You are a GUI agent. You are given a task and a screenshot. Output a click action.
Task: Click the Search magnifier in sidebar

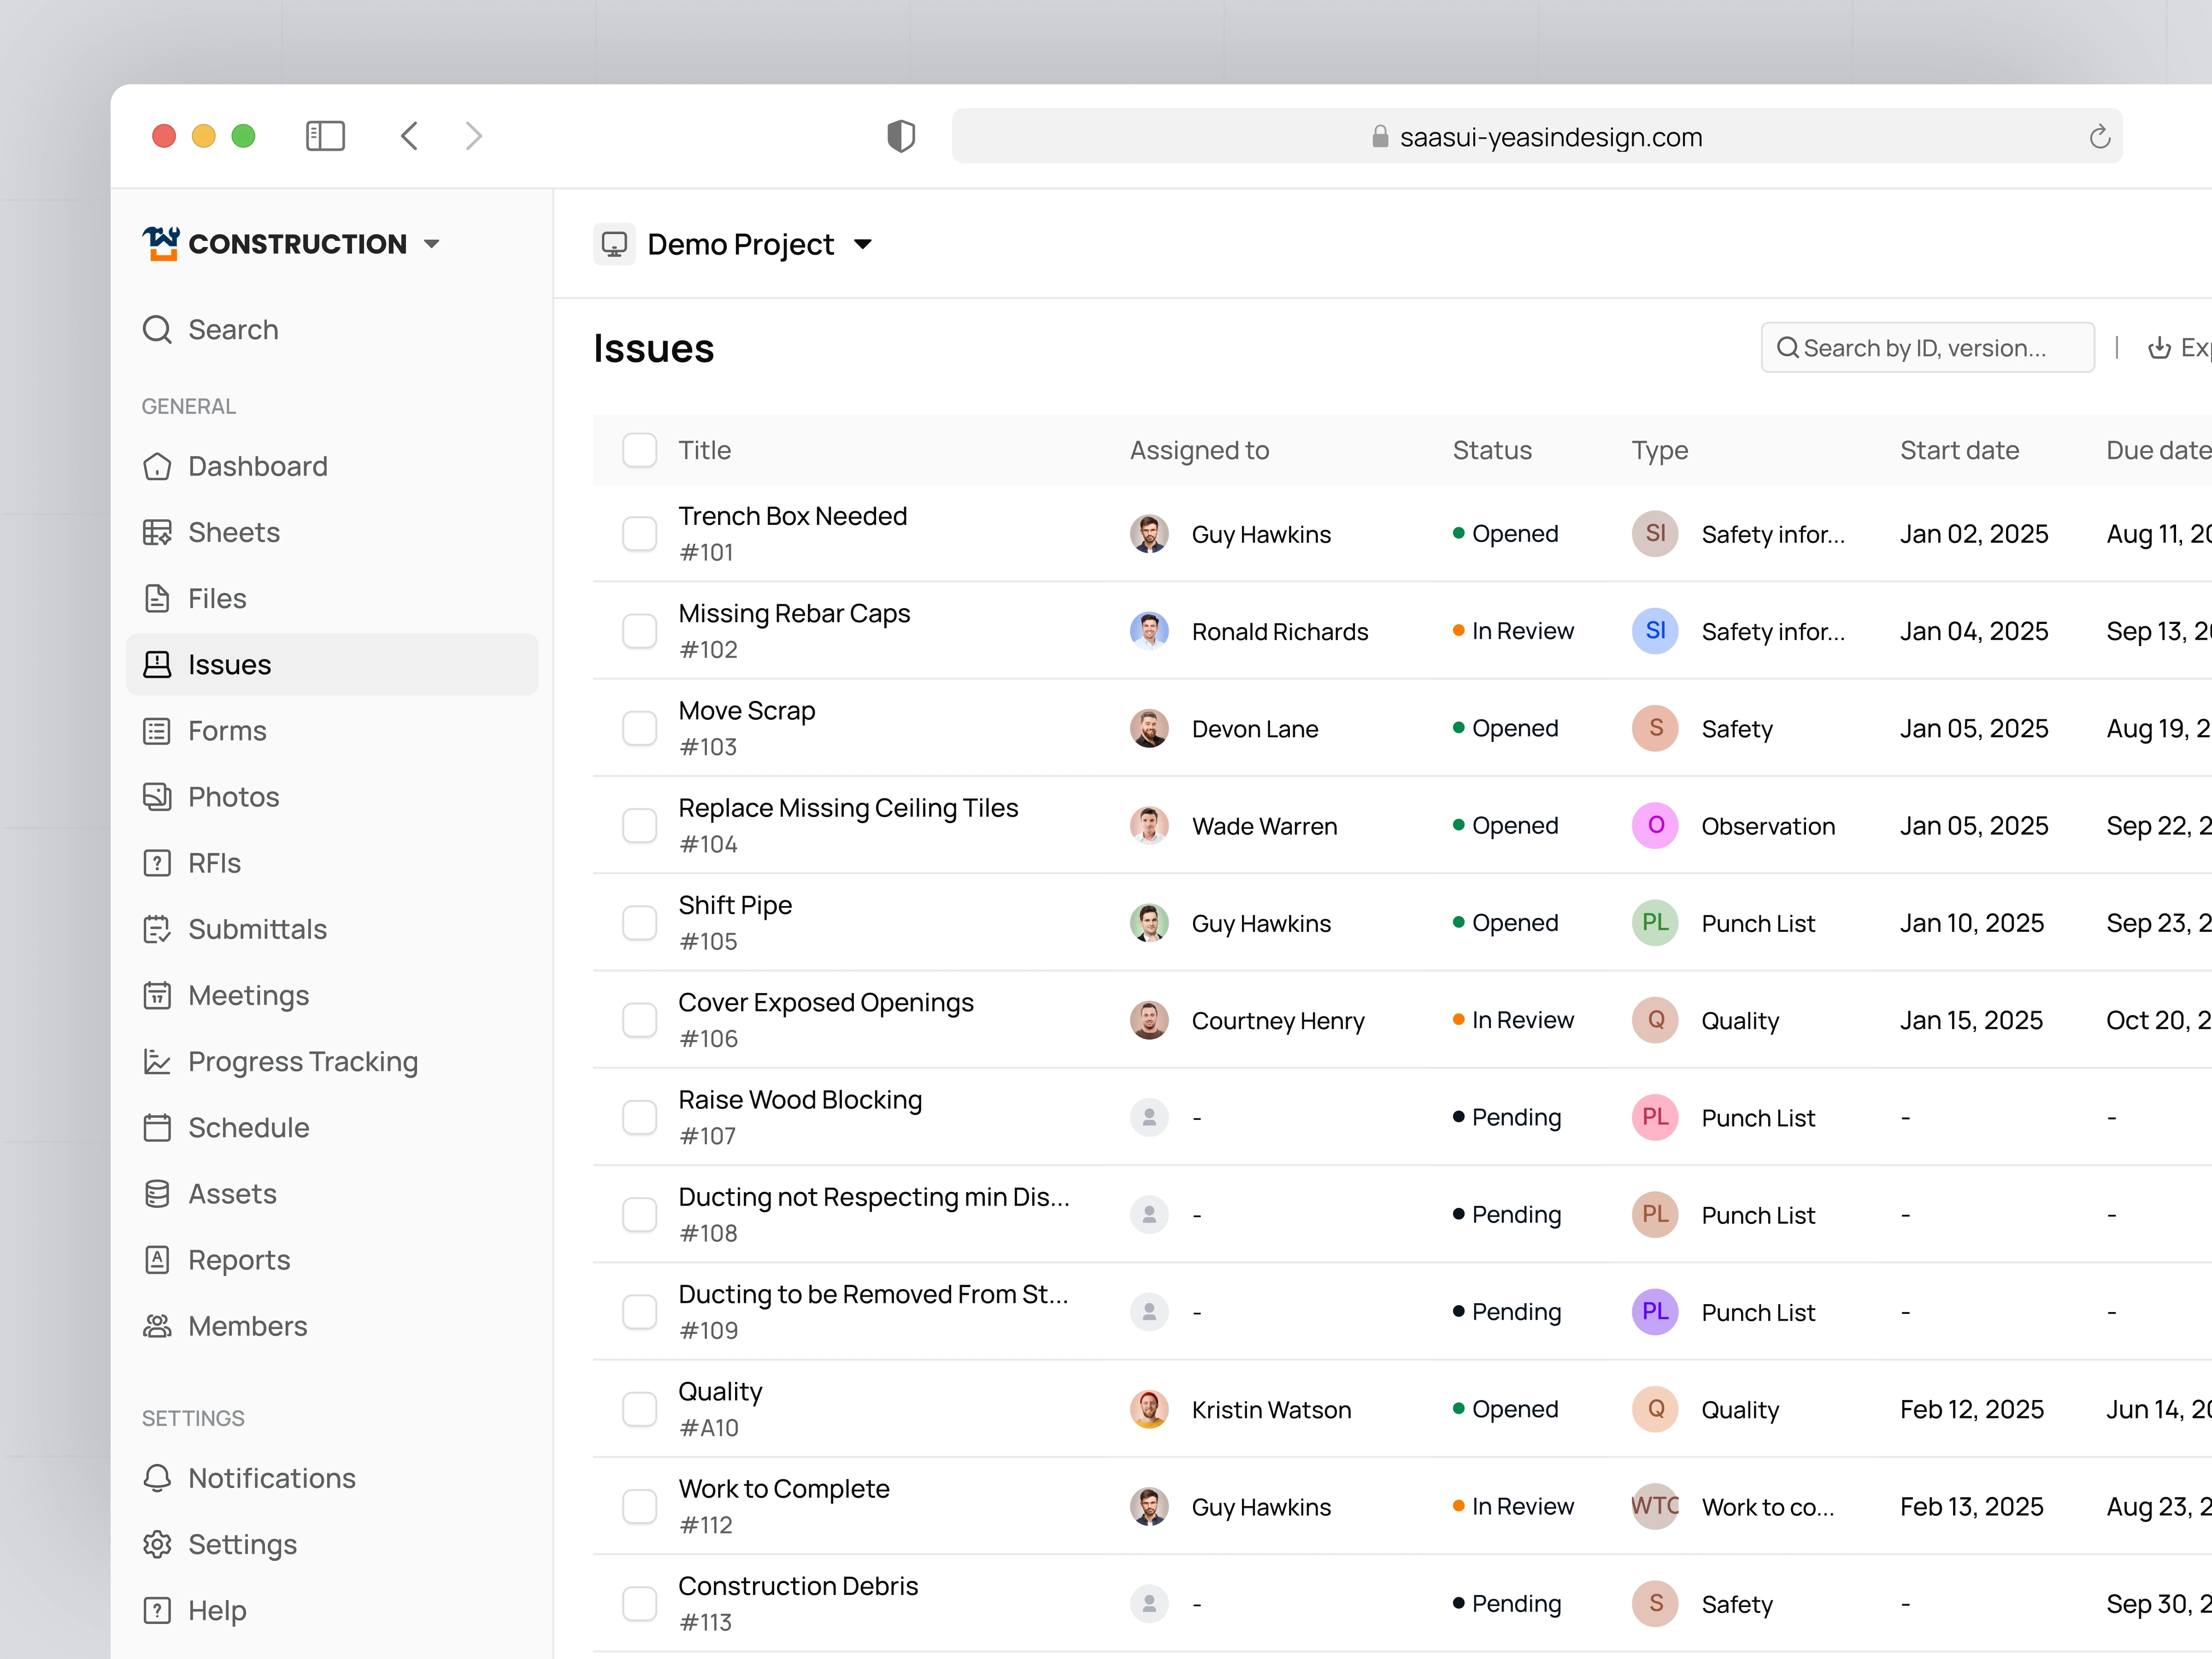(x=157, y=329)
